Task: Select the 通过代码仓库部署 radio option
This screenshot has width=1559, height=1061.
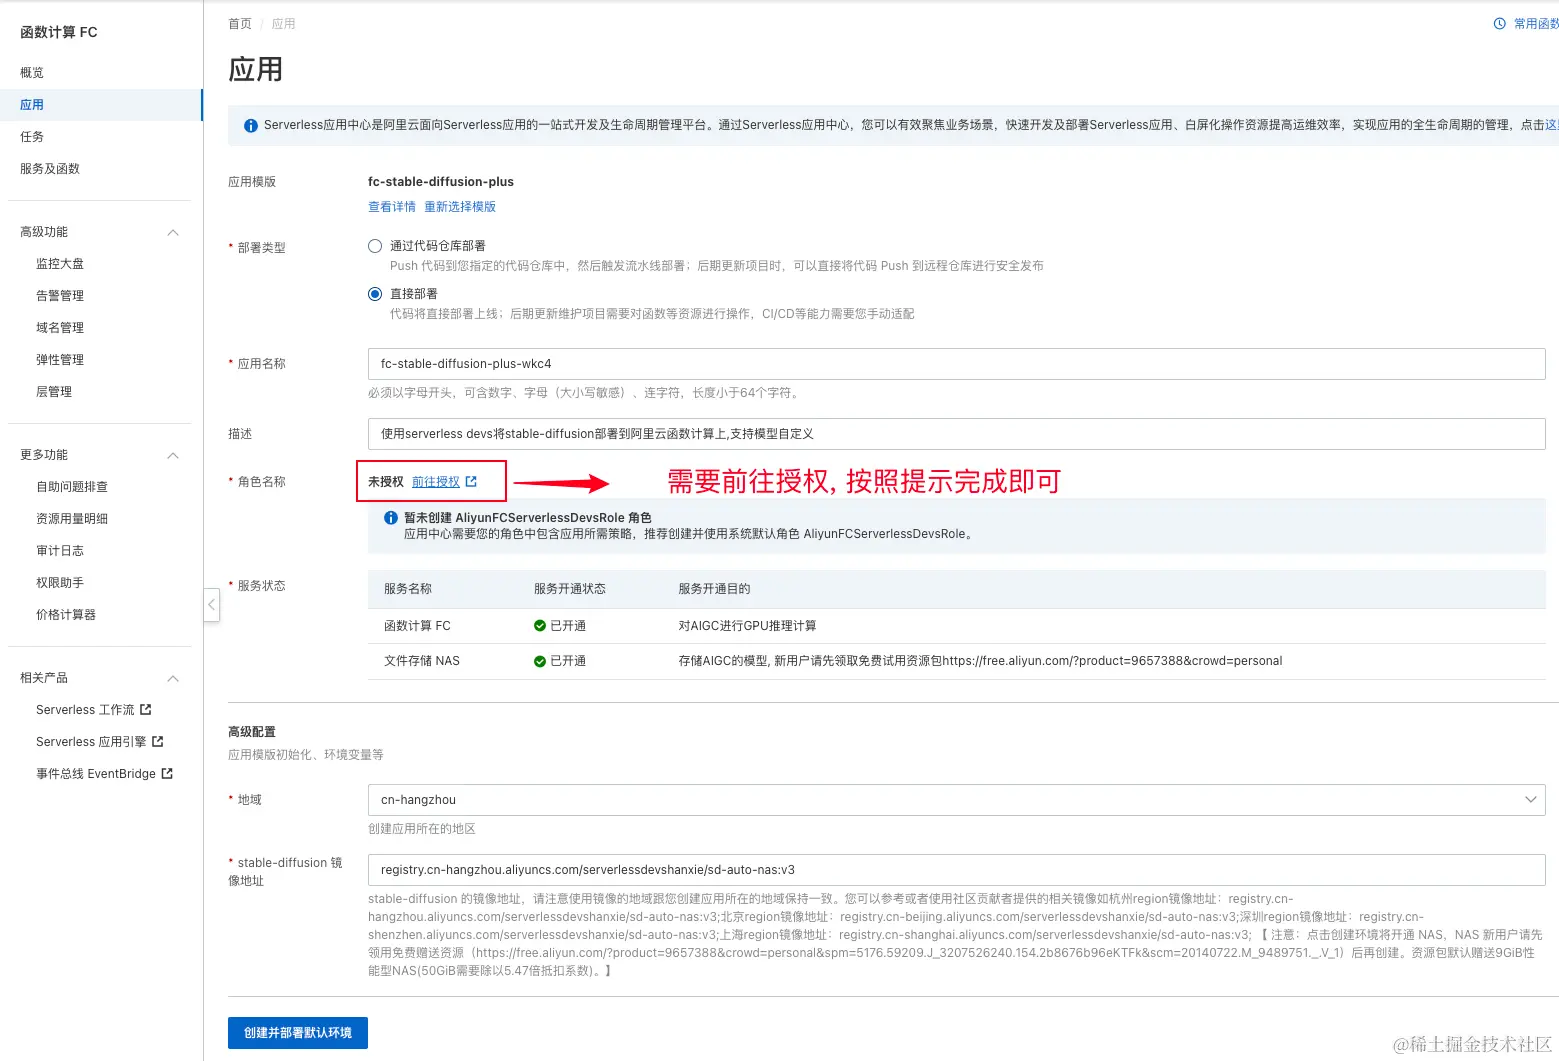Action: [x=375, y=246]
